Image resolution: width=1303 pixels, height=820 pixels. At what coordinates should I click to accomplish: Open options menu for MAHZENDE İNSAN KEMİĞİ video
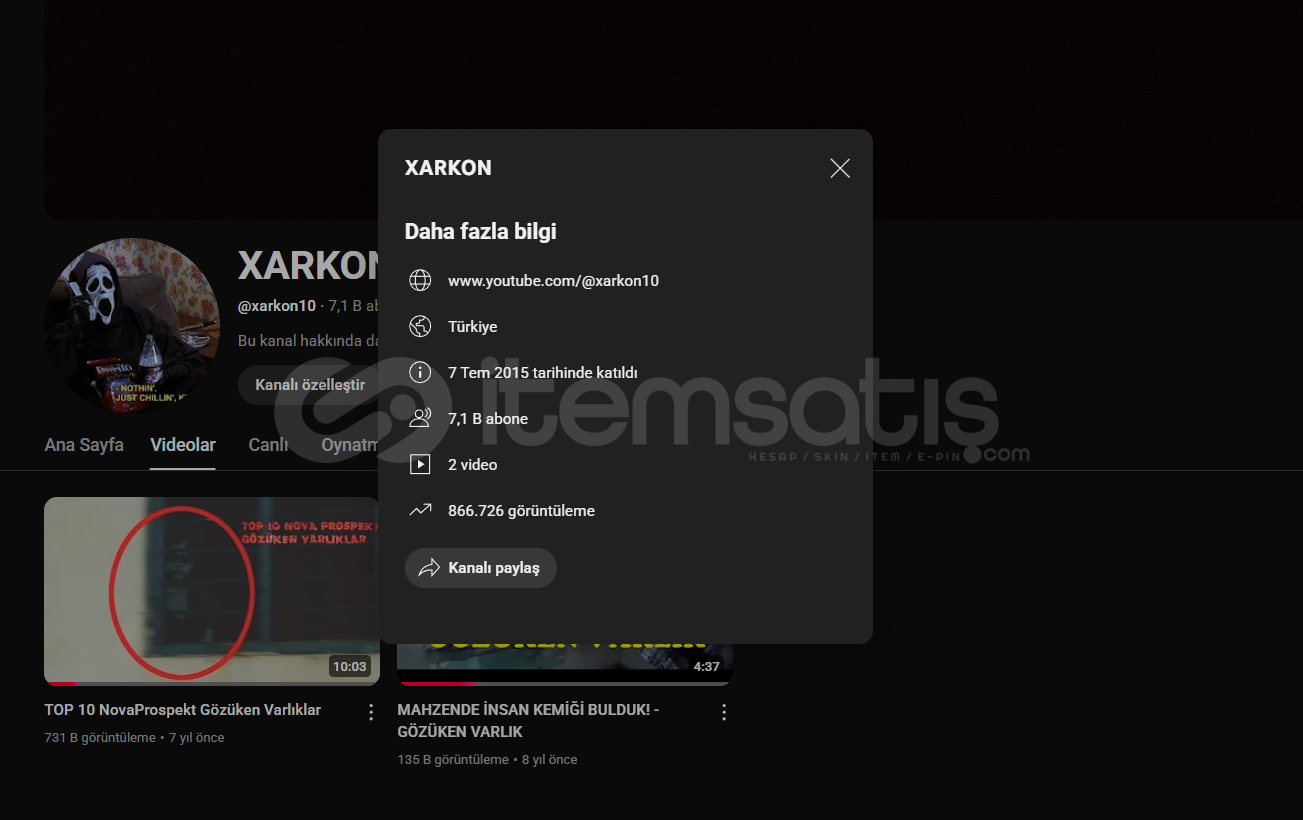tap(724, 712)
